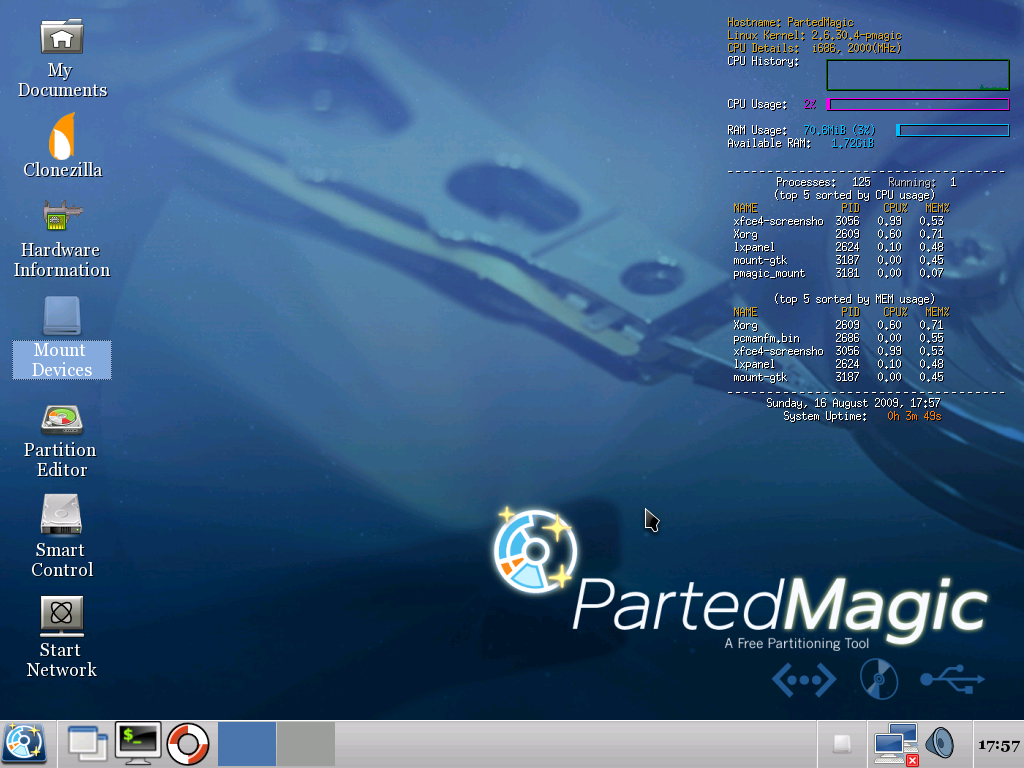Click the CPU History graph box
This screenshot has height=768, width=1024.
918,75
